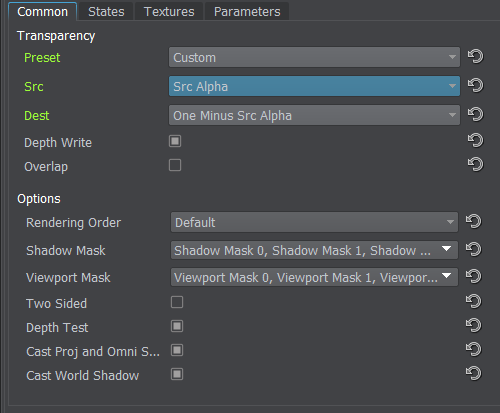
Task: Open the Dest dropdown One Minus Src Alpha
Action: click(314, 115)
